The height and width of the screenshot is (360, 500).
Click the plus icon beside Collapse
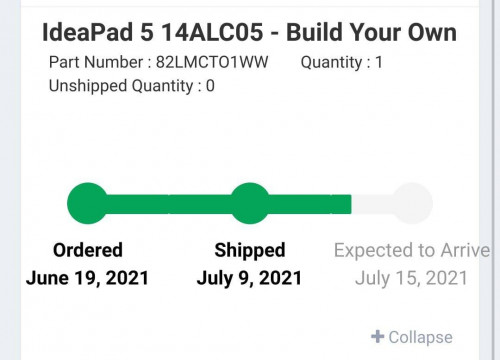pos(377,336)
